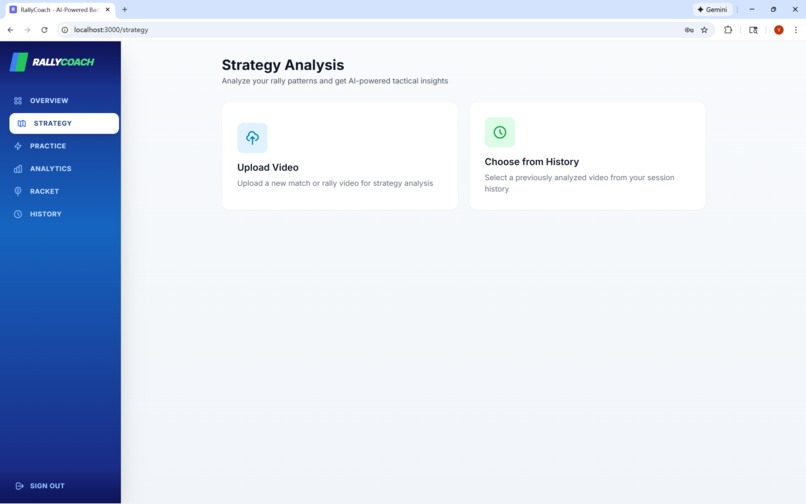Click the Analytics bar chart icon
This screenshot has width=806, height=504.
pos(18,169)
